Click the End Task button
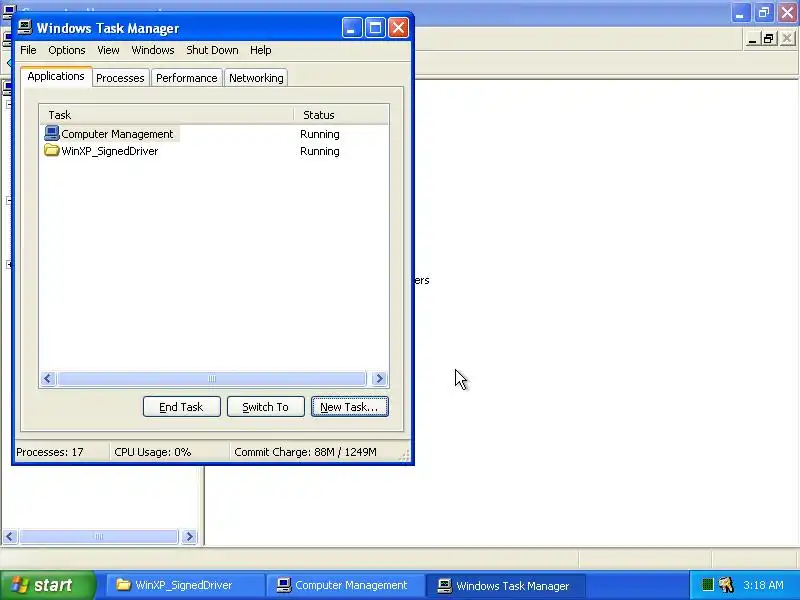The image size is (800, 600). click(182, 407)
